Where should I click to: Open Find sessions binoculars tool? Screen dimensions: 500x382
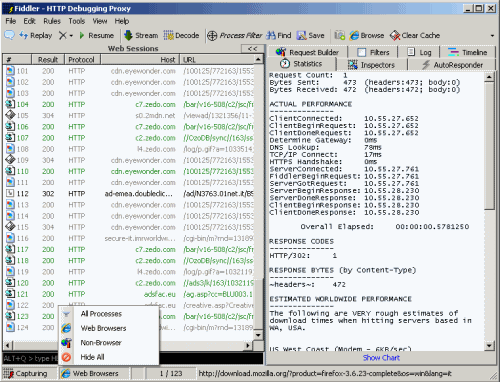(x=279, y=35)
